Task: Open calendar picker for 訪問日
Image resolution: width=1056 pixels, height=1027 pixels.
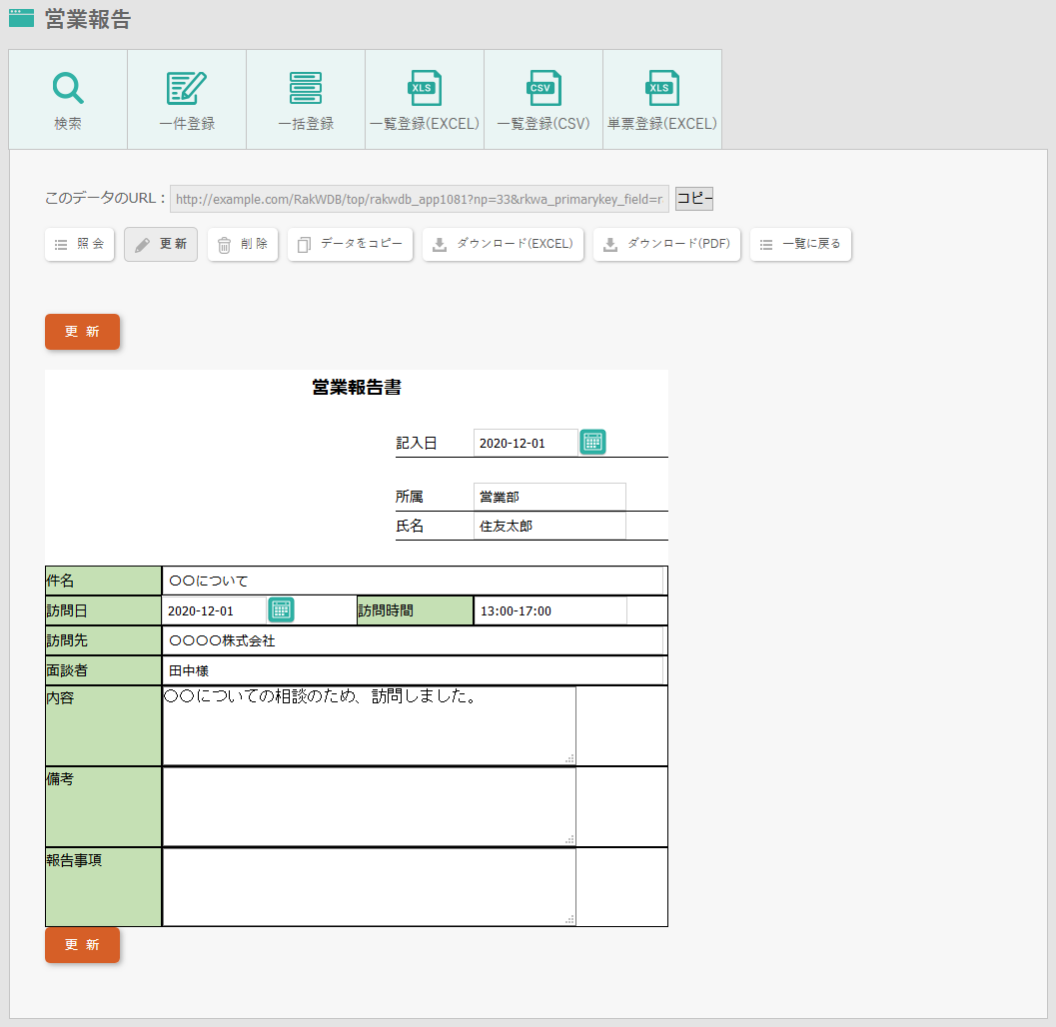Action: click(x=281, y=609)
